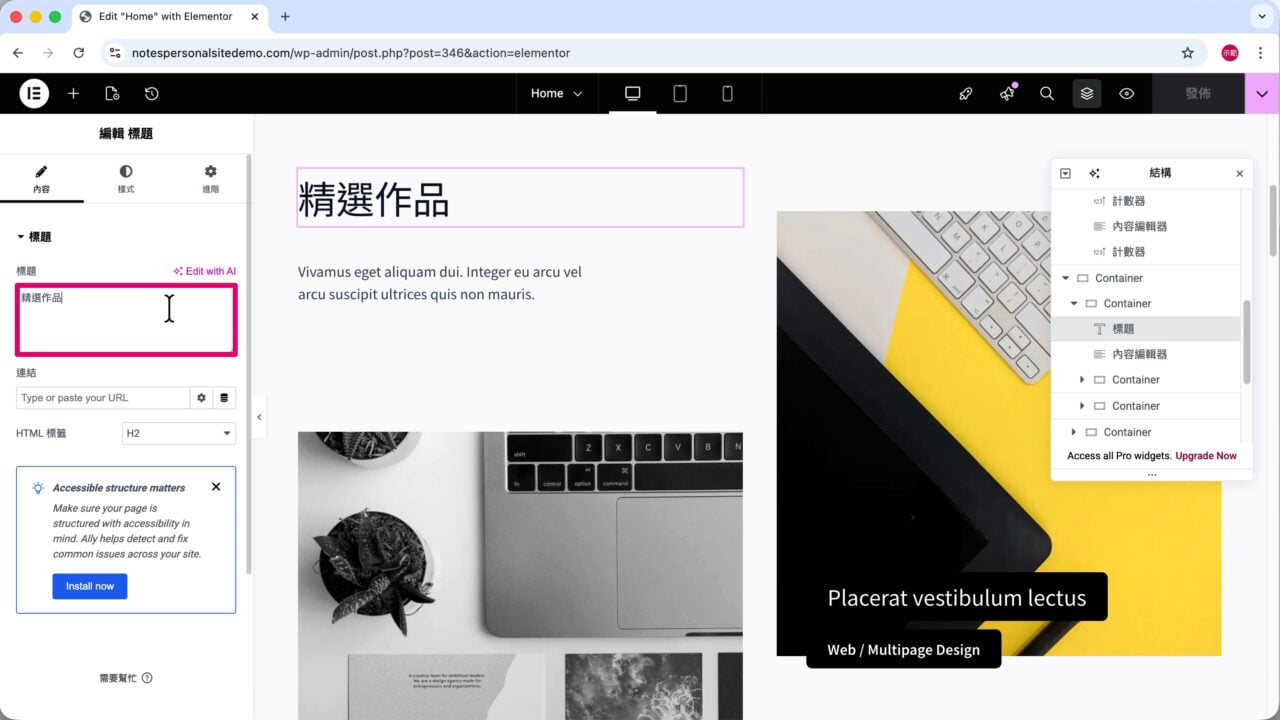
Task: Click the add element plus icon
Action: (73, 93)
